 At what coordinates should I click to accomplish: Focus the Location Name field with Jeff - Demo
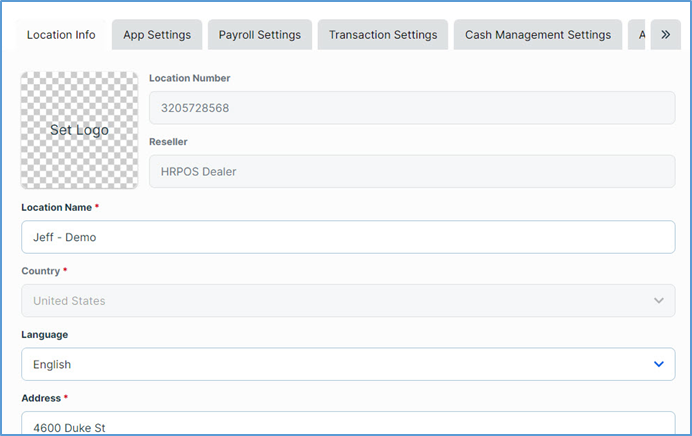tap(347, 237)
